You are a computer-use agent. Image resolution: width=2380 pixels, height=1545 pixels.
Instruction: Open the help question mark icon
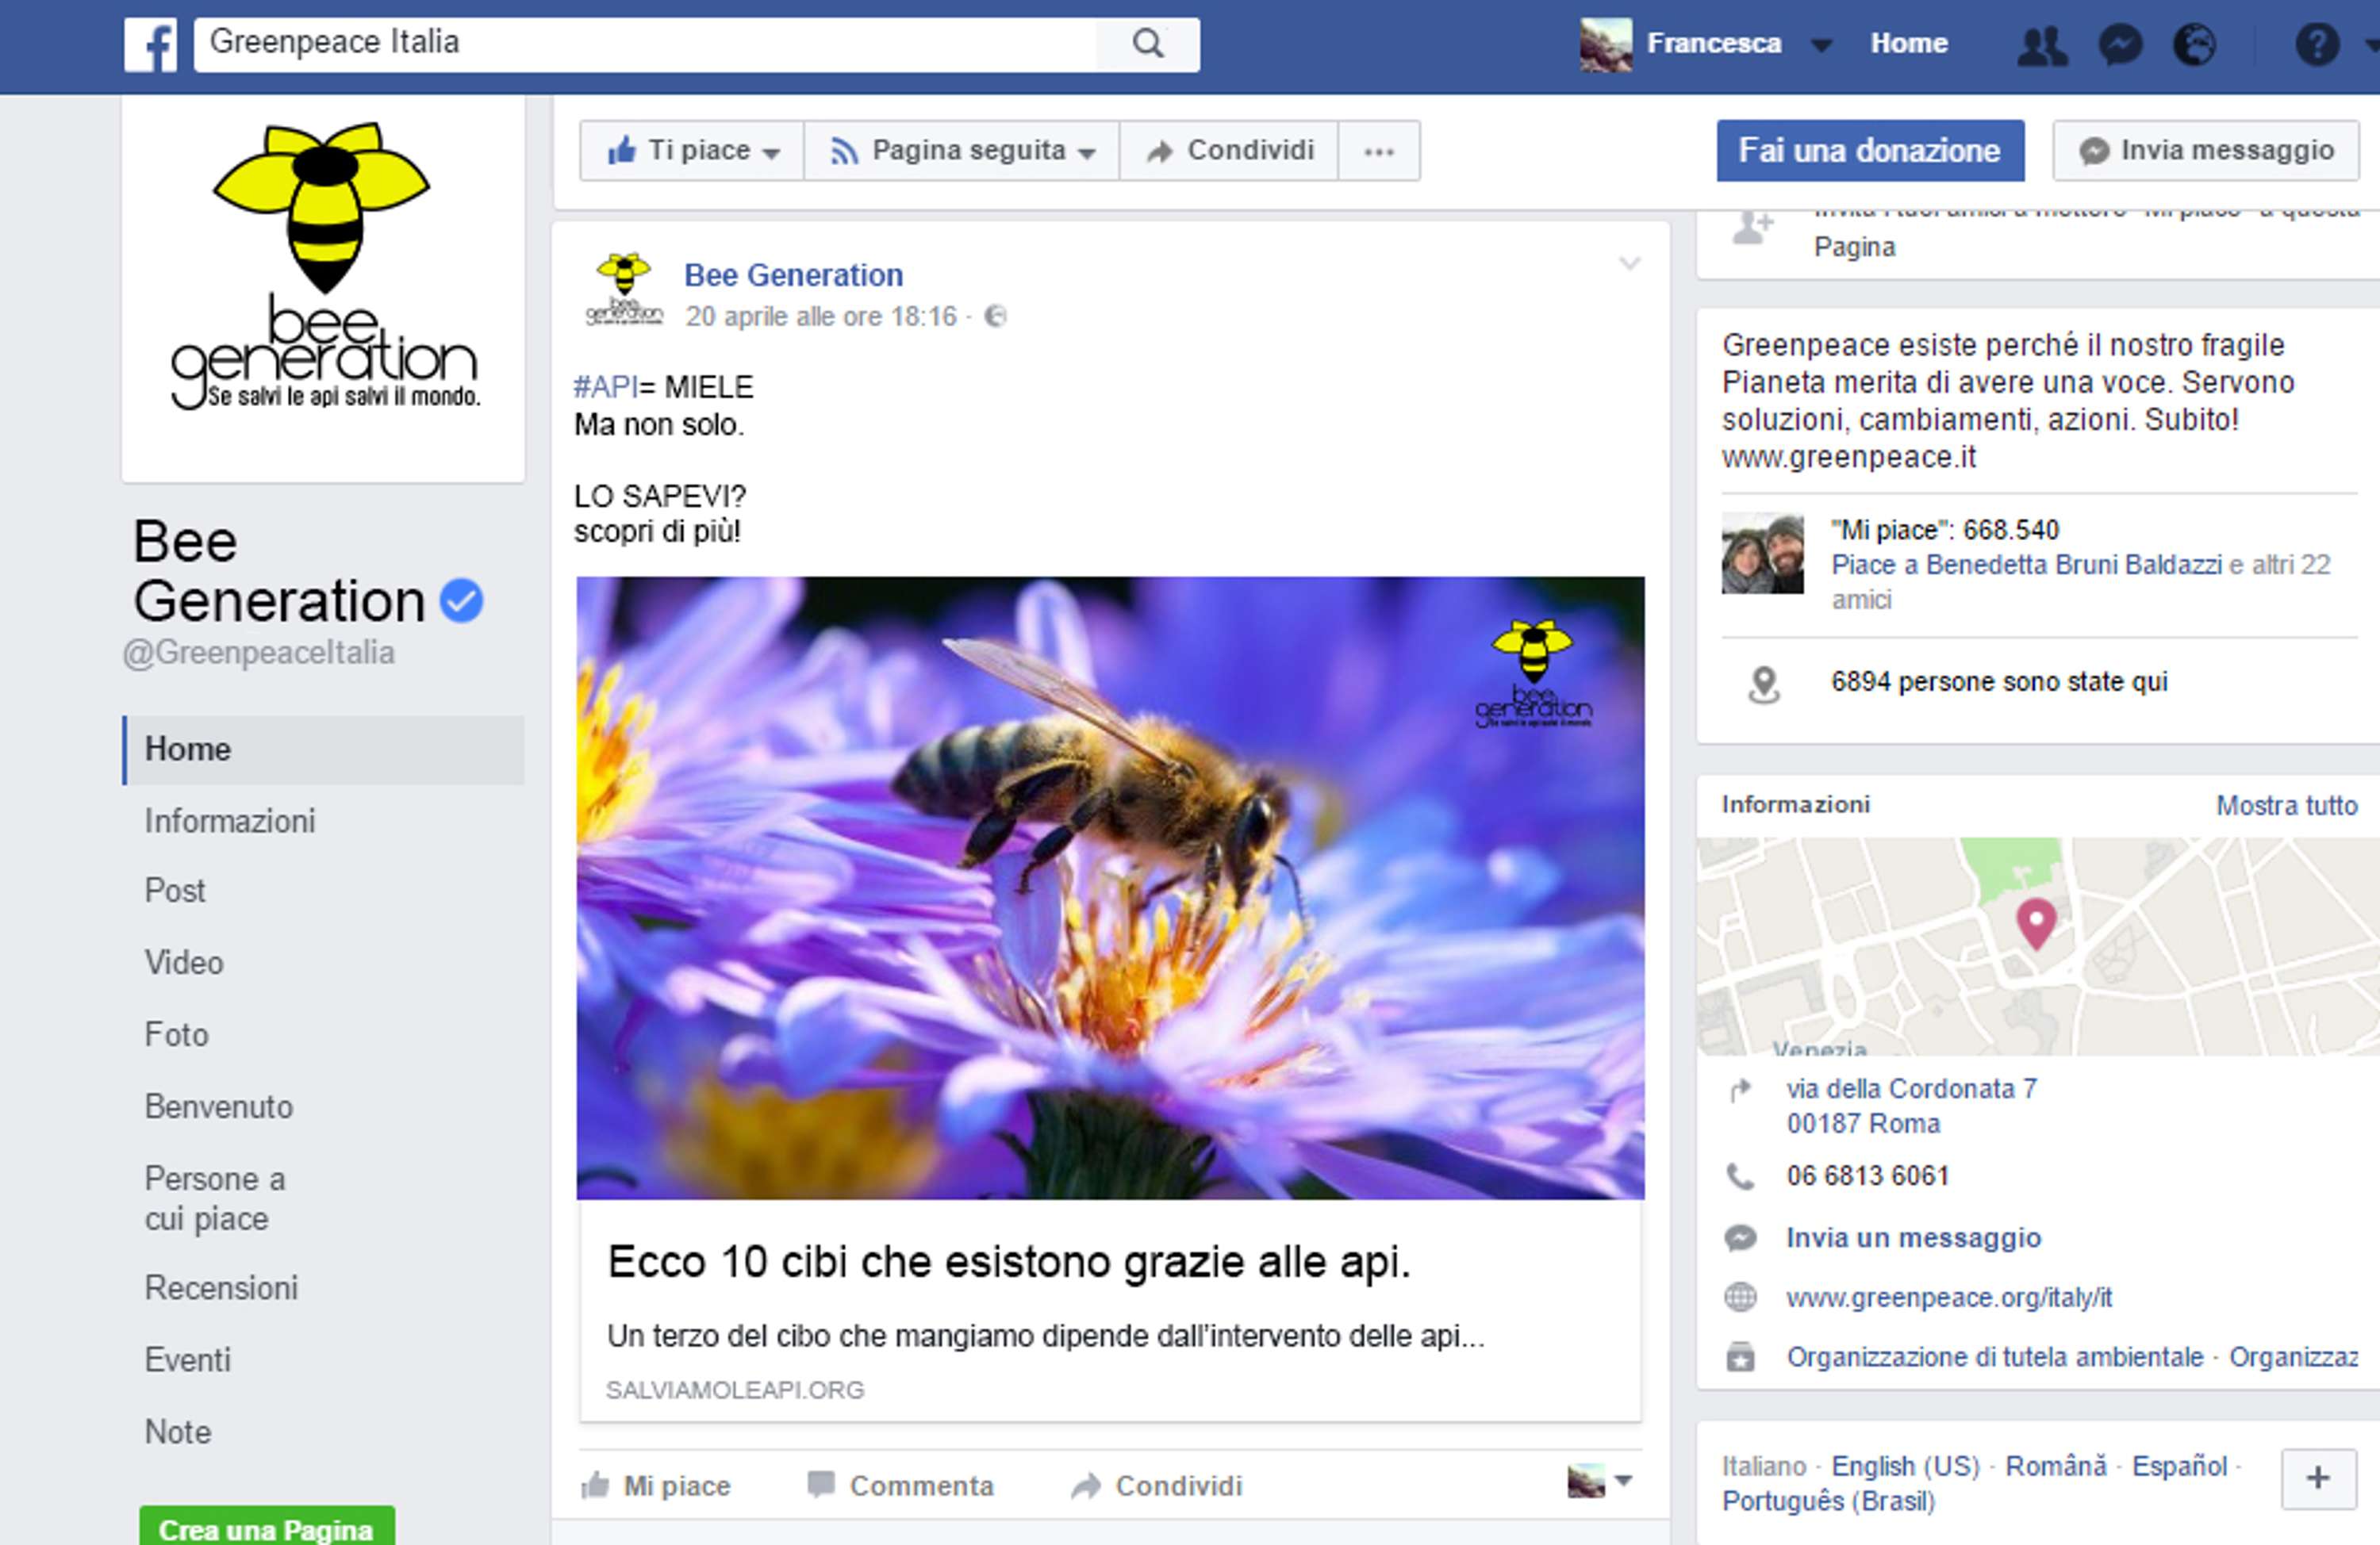tap(2316, 45)
